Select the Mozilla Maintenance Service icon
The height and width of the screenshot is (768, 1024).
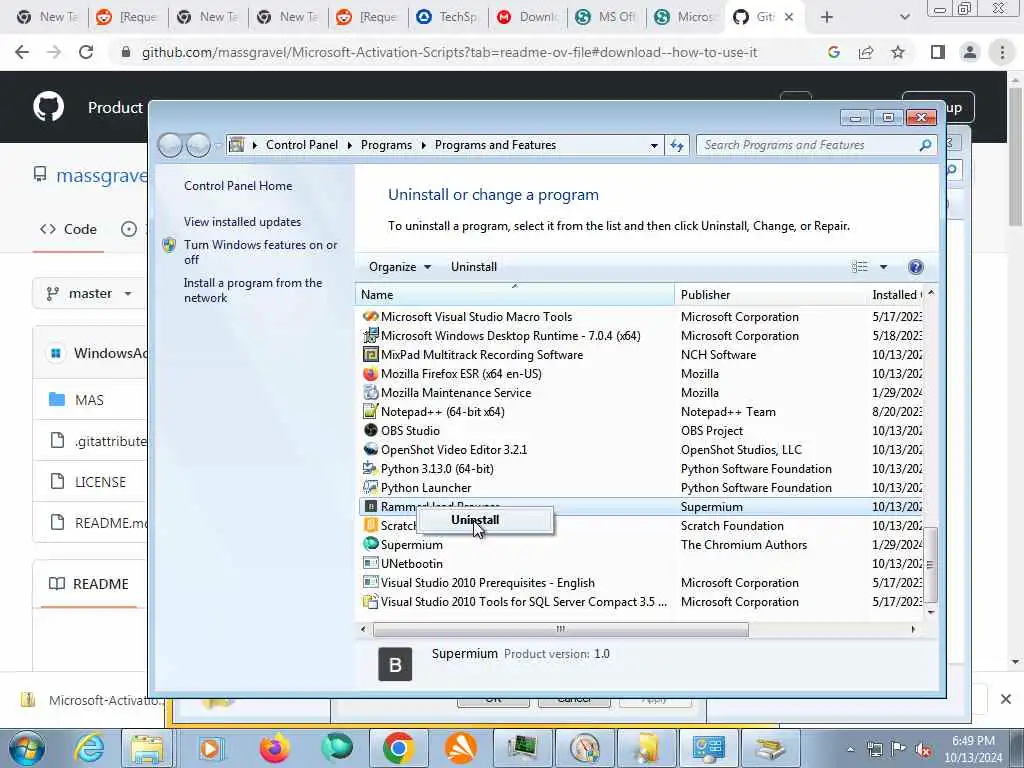tap(370, 392)
